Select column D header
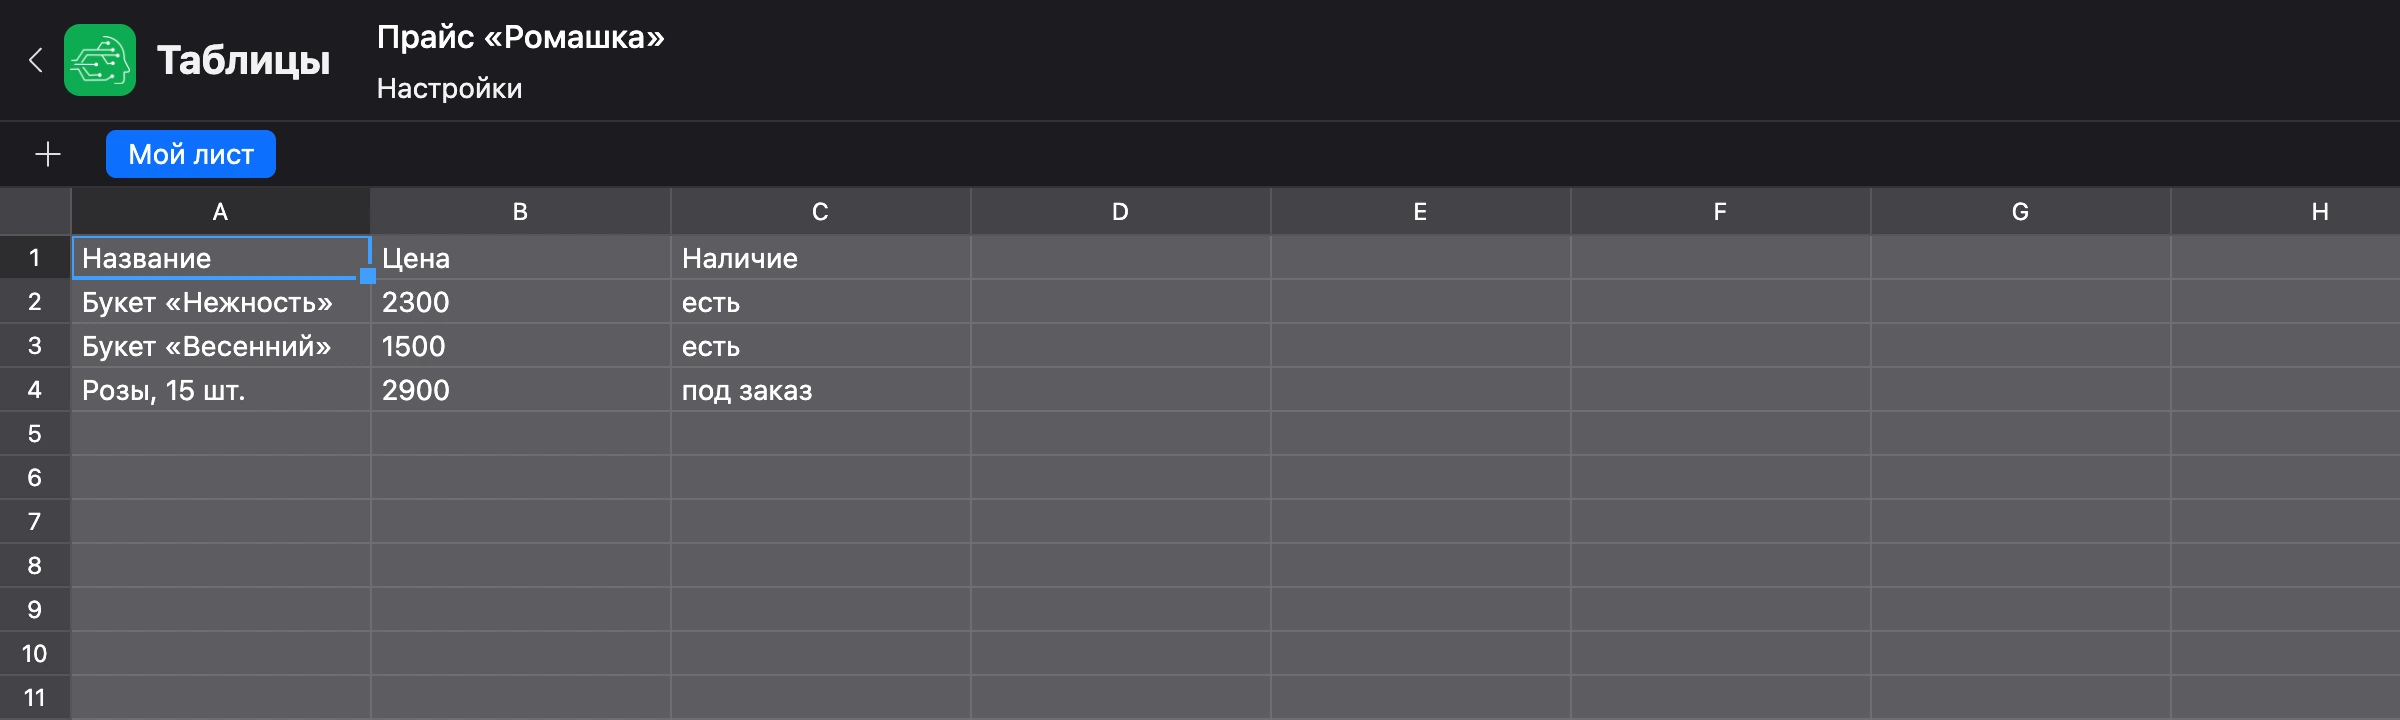Viewport: 2400px width, 720px height. [1120, 211]
